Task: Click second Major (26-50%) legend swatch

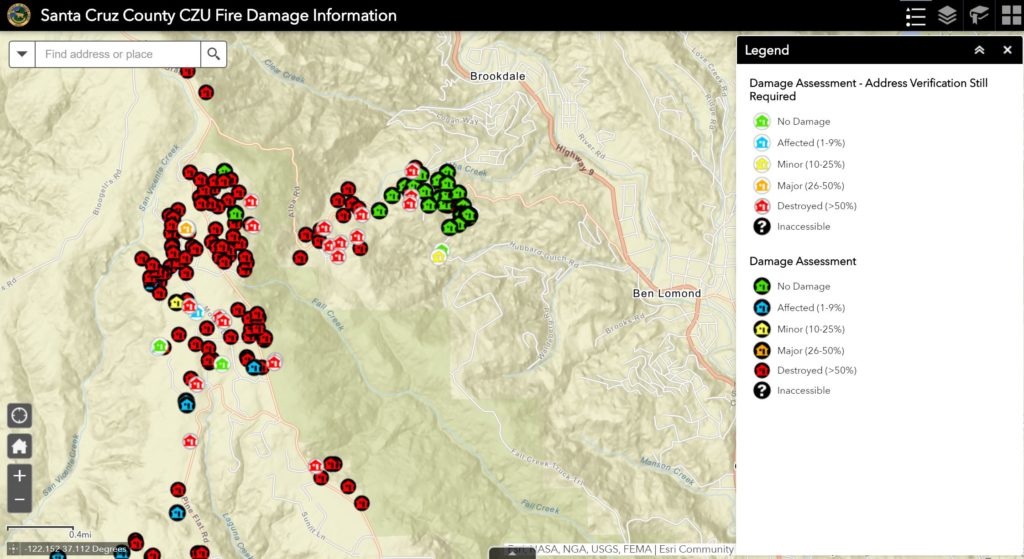Action: click(x=761, y=351)
